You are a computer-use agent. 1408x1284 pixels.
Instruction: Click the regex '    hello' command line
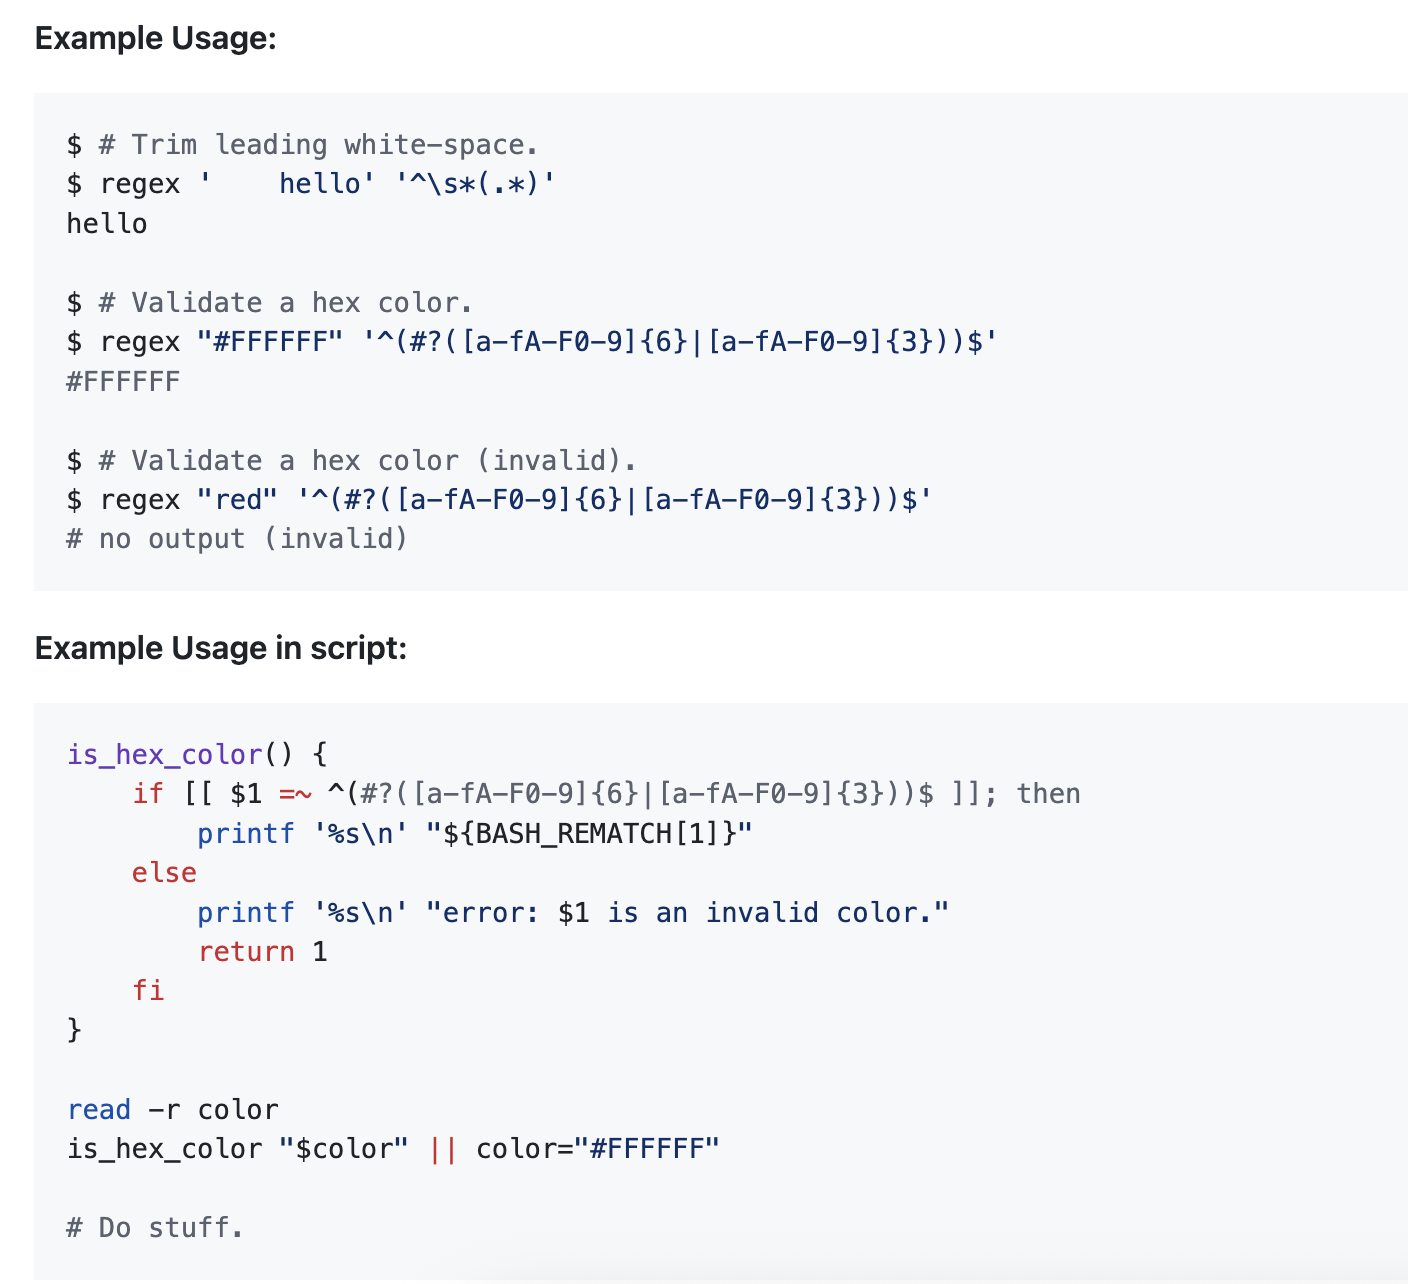[310, 184]
